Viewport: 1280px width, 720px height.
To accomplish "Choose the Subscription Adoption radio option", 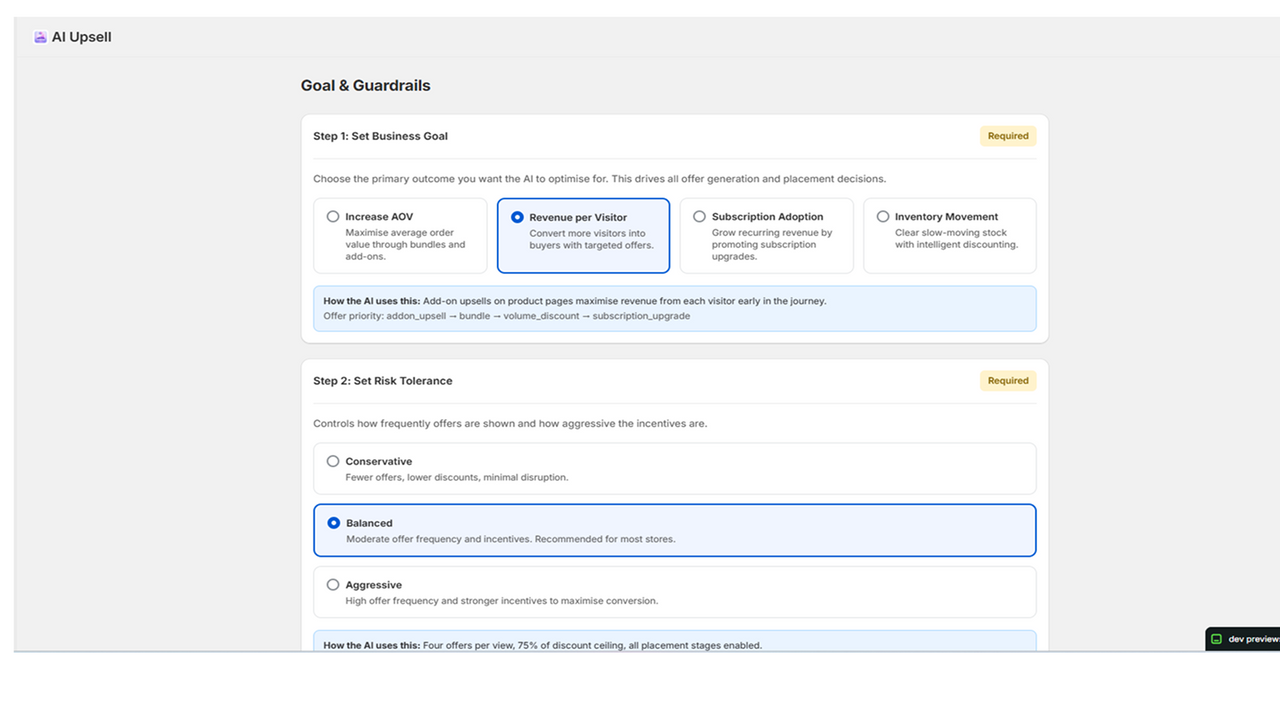I will (699, 216).
